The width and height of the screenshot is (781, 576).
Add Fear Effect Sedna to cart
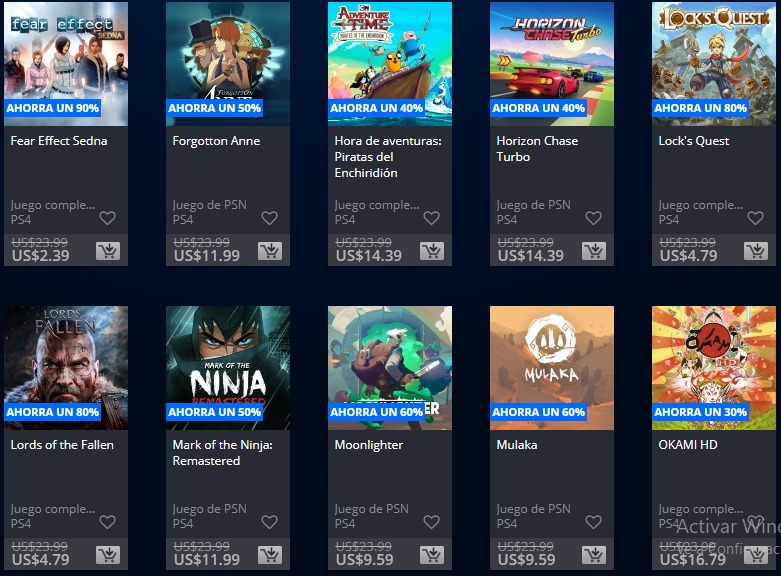pyautogui.click(x=108, y=251)
